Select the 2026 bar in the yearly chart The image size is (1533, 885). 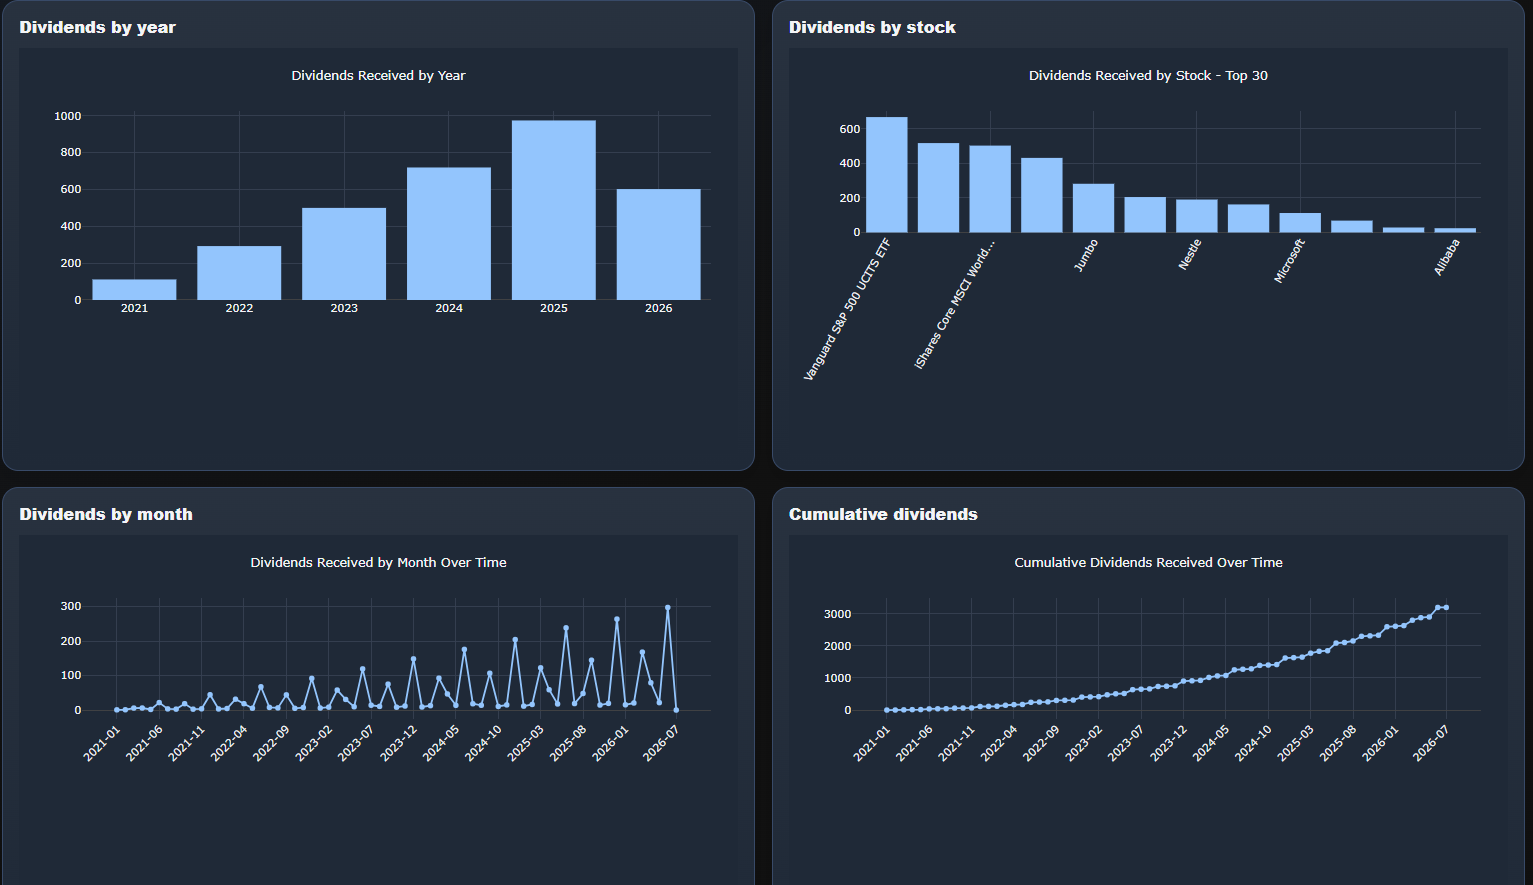click(x=659, y=244)
